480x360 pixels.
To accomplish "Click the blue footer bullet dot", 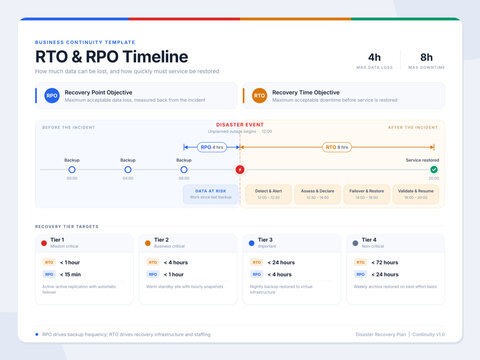I will pos(37,334).
